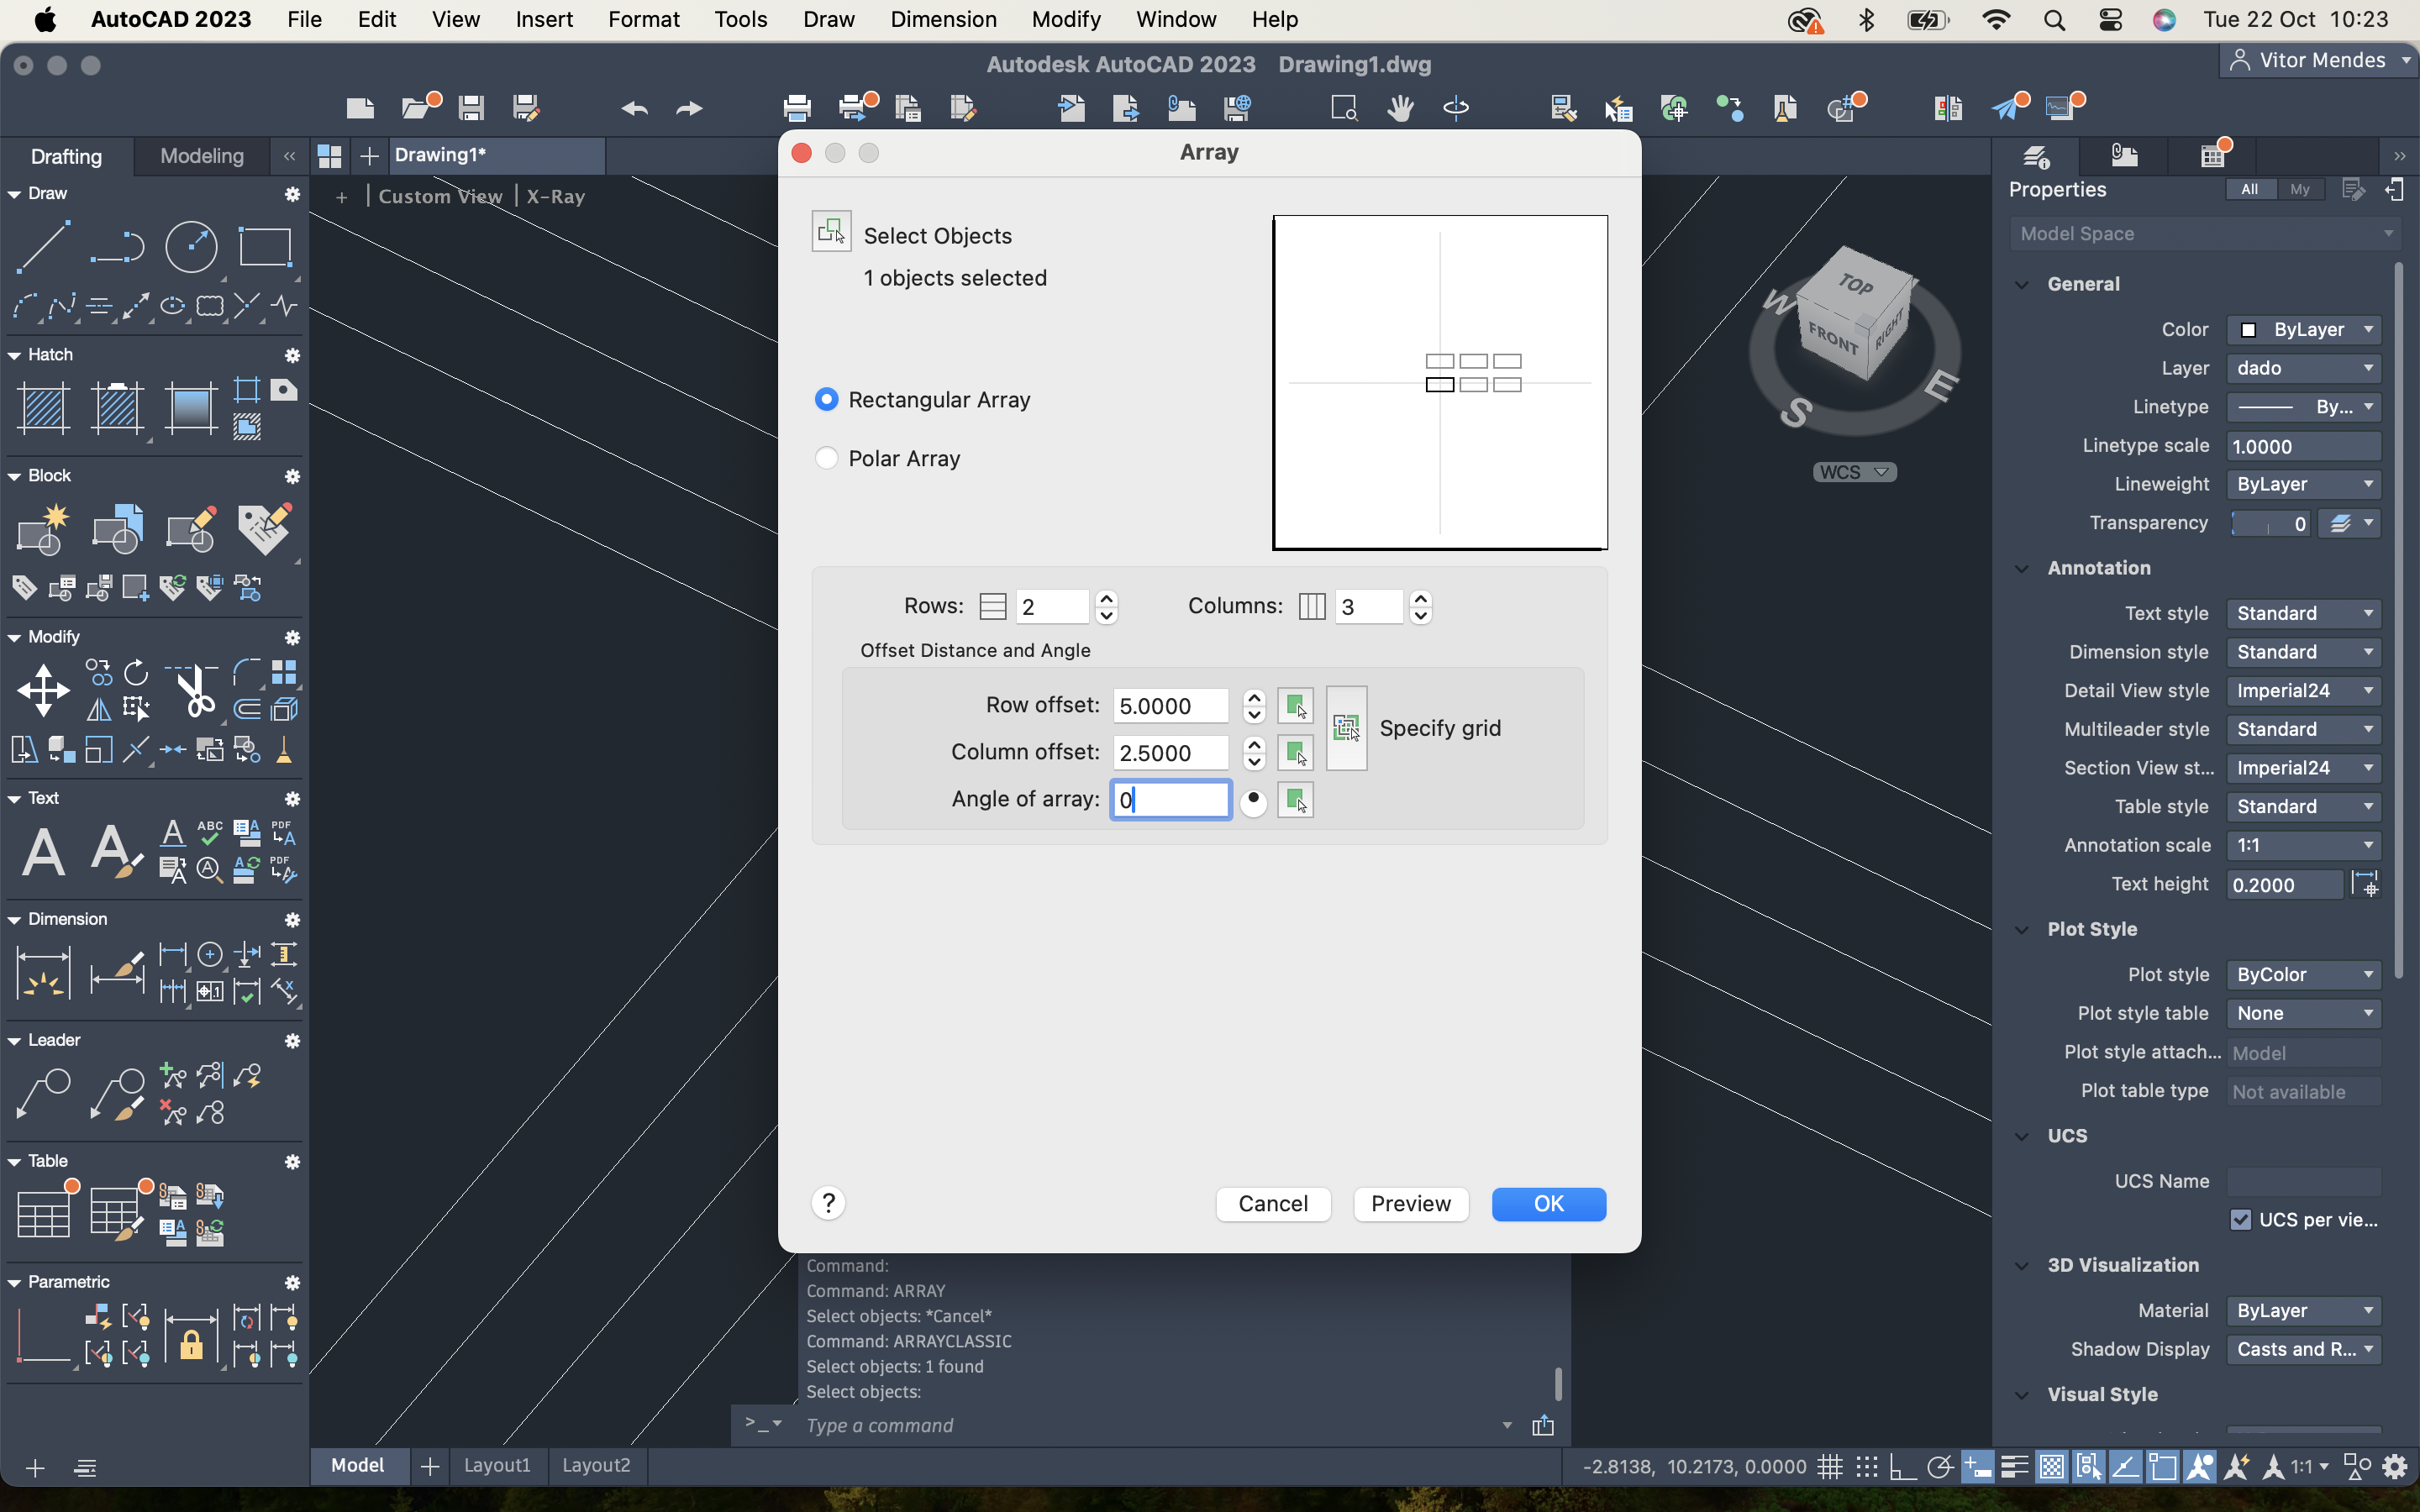The image size is (2420, 1512).
Task: Click Preview in Array dialog
Action: coord(1410,1203)
